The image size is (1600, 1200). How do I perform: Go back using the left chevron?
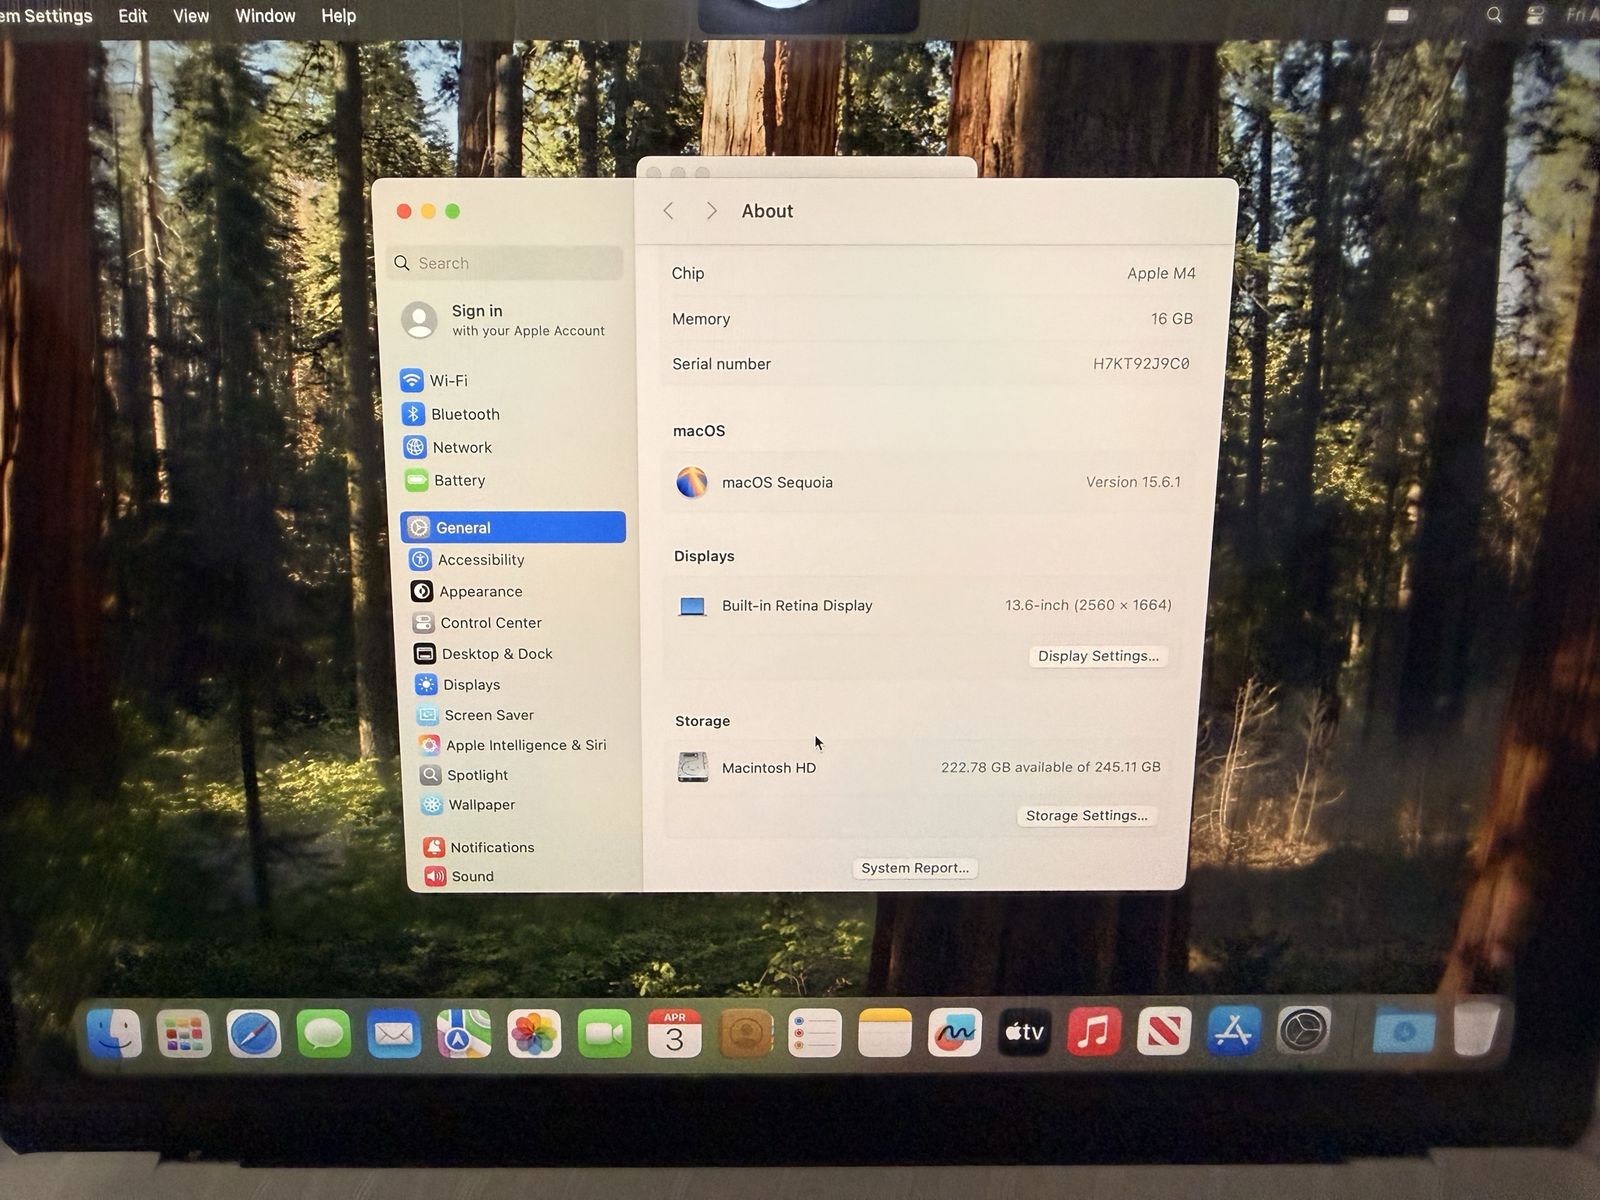668,211
